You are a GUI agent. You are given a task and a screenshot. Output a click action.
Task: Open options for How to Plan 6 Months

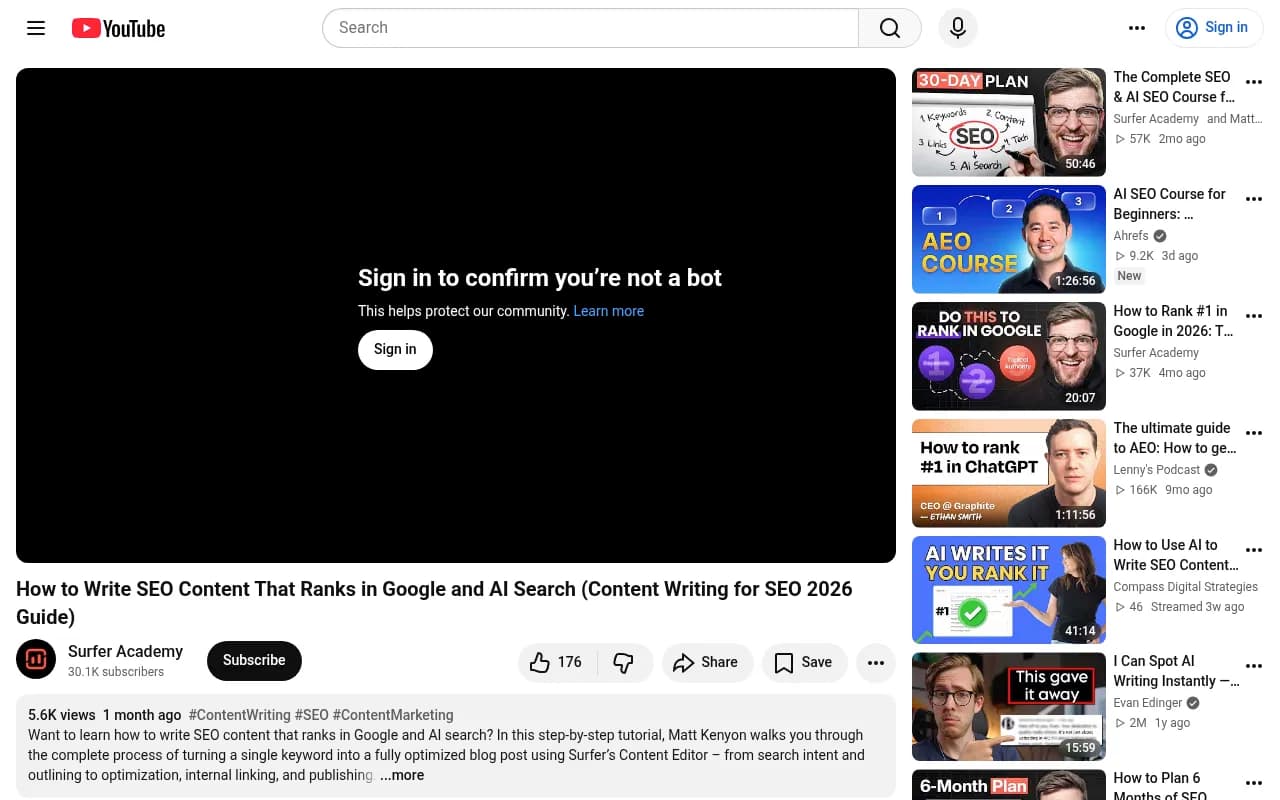click(x=1253, y=784)
